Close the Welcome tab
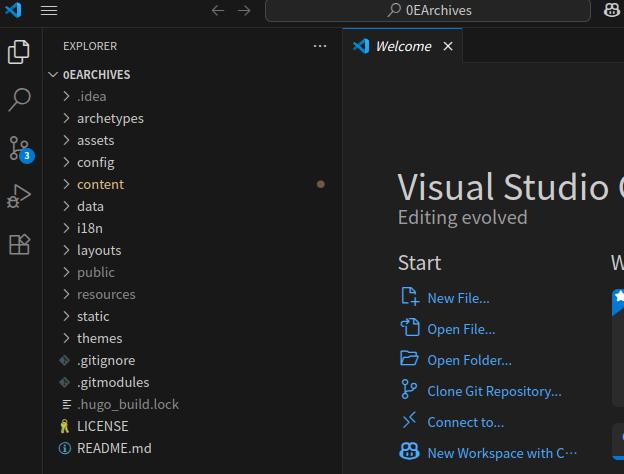624x474 pixels. 448,46
